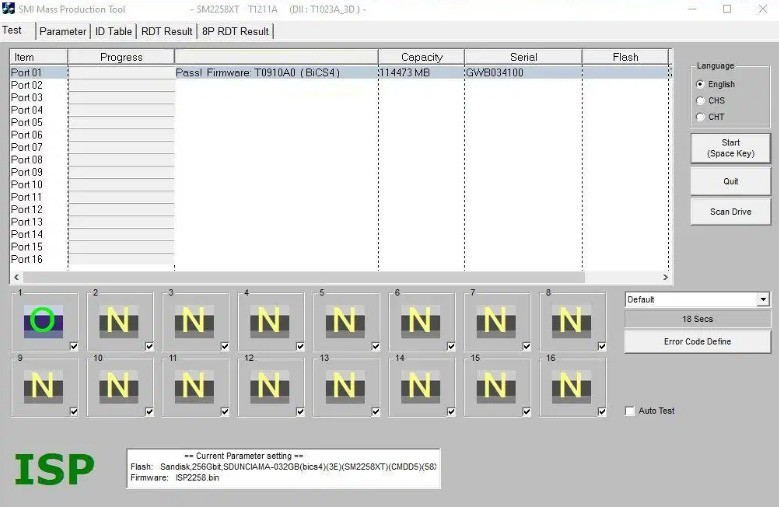
Task: Click the Port 01 progress bar
Action: pos(122,72)
